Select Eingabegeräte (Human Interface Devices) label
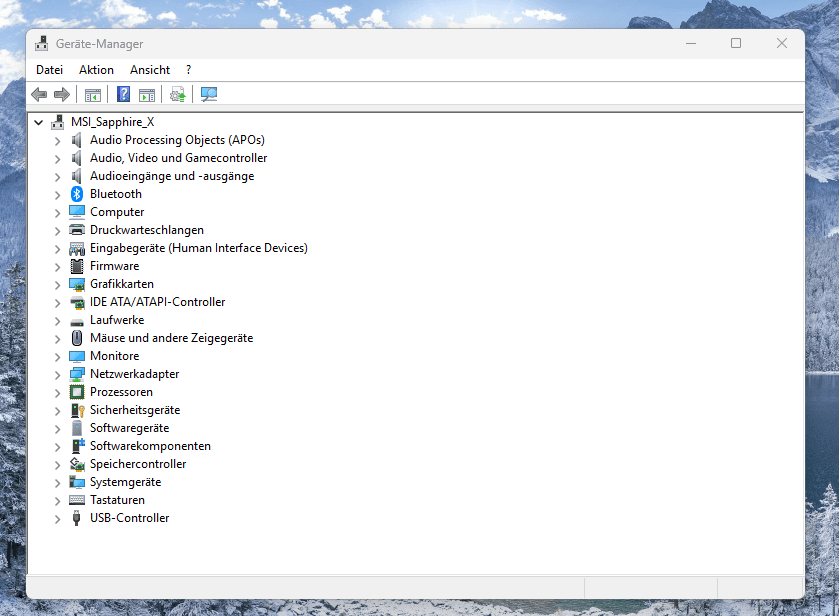839x616 pixels. pos(199,248)
